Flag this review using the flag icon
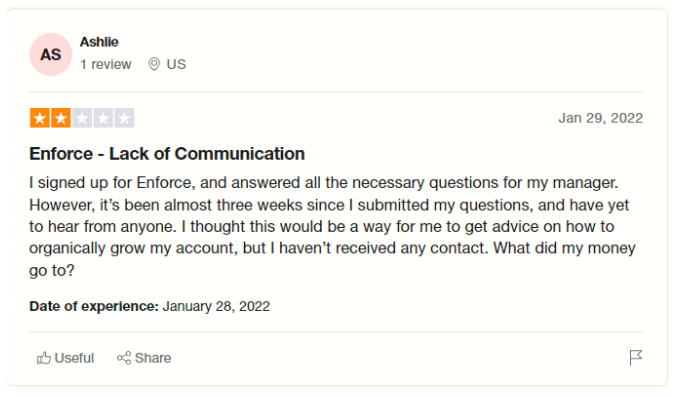680x397 pixels. coord(636,358)
